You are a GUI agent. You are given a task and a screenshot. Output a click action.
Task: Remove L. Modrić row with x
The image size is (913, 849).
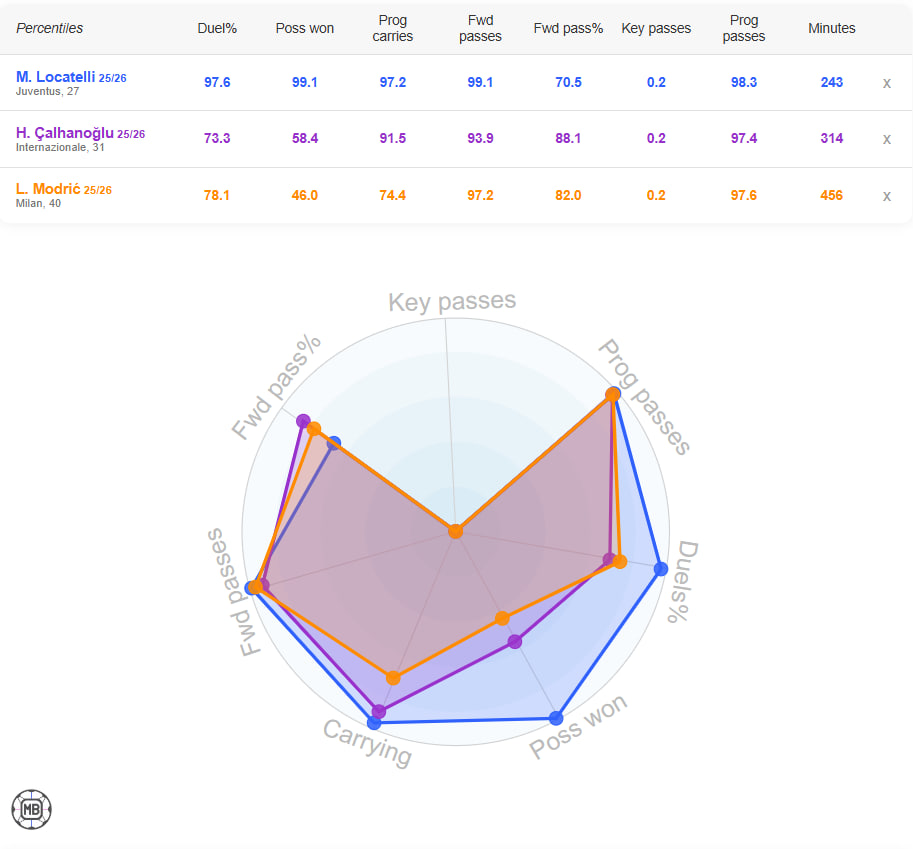coord(886,196)
